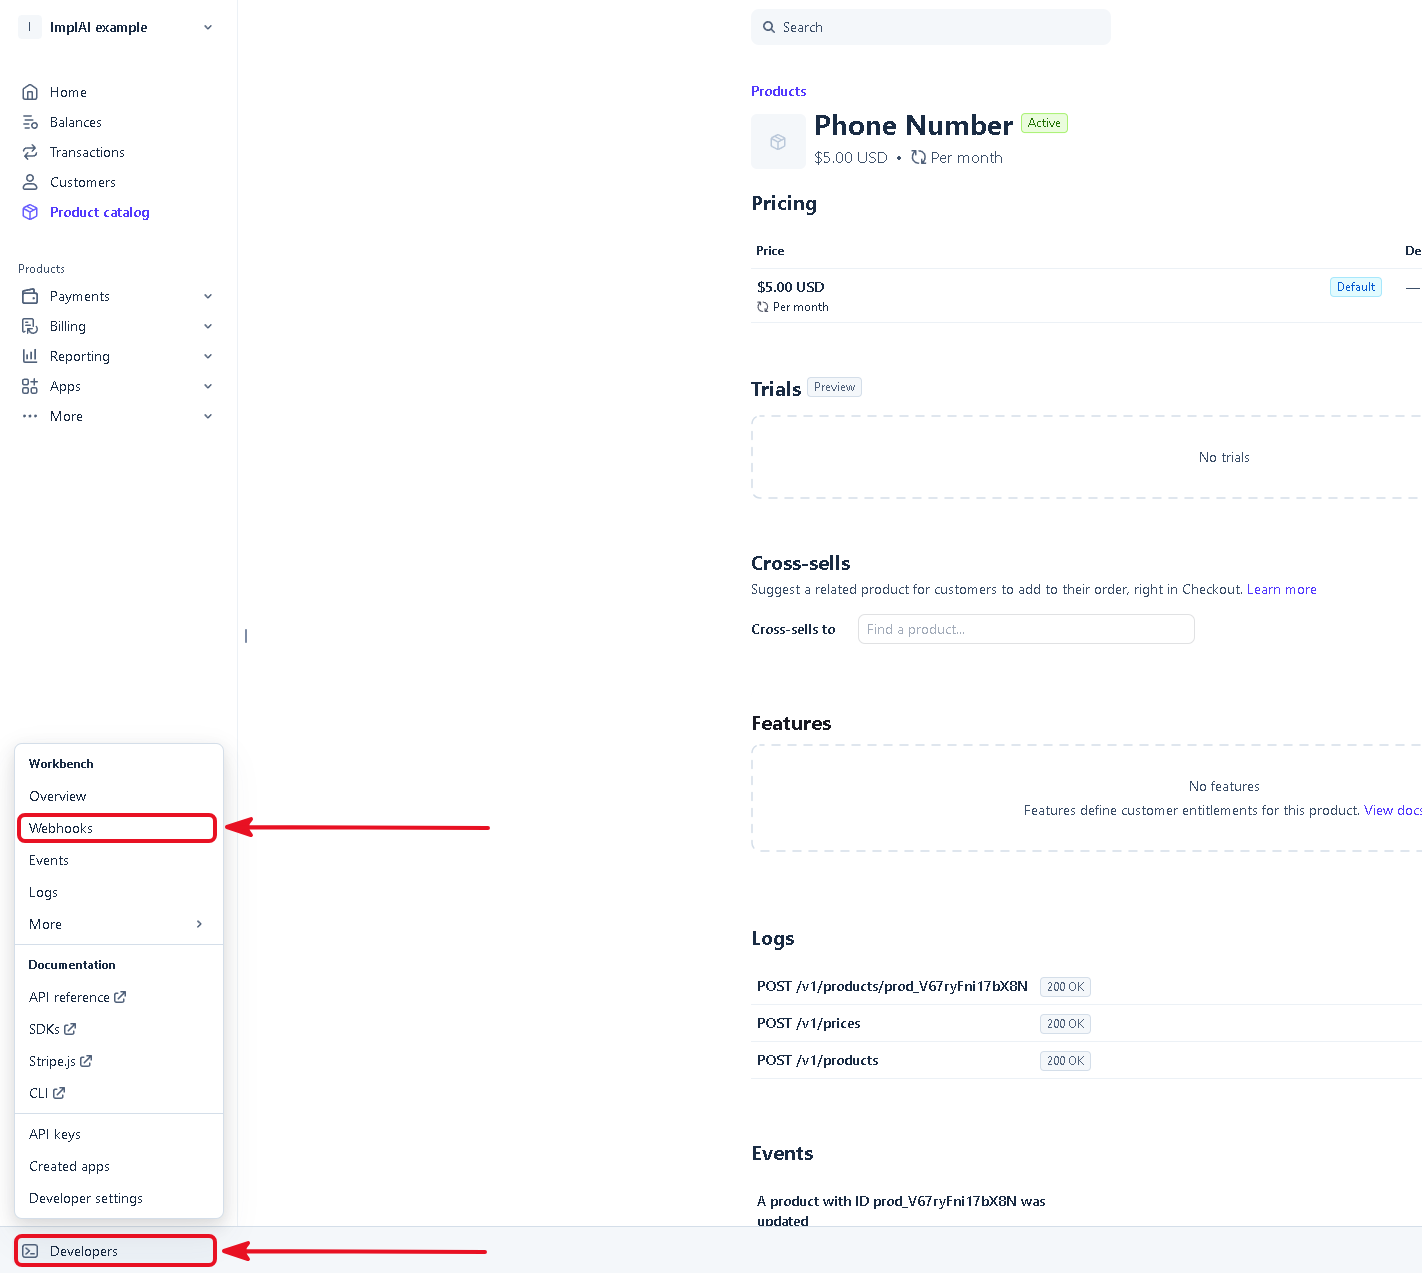Open CLI external link icon

tap(59, 1093)
